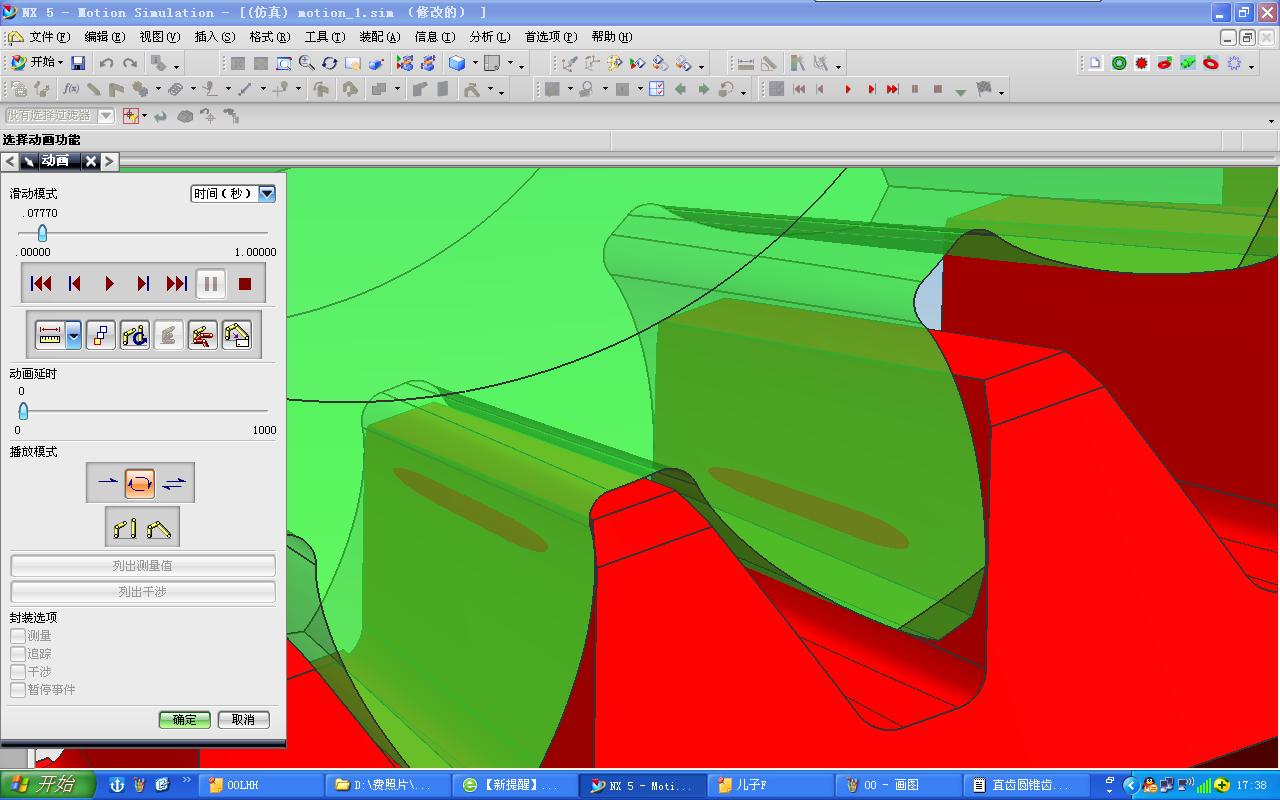The width and height of the screenshot is (1280, 800).
Task: Switch to 00LHH taskbar window
Action: 262,785
